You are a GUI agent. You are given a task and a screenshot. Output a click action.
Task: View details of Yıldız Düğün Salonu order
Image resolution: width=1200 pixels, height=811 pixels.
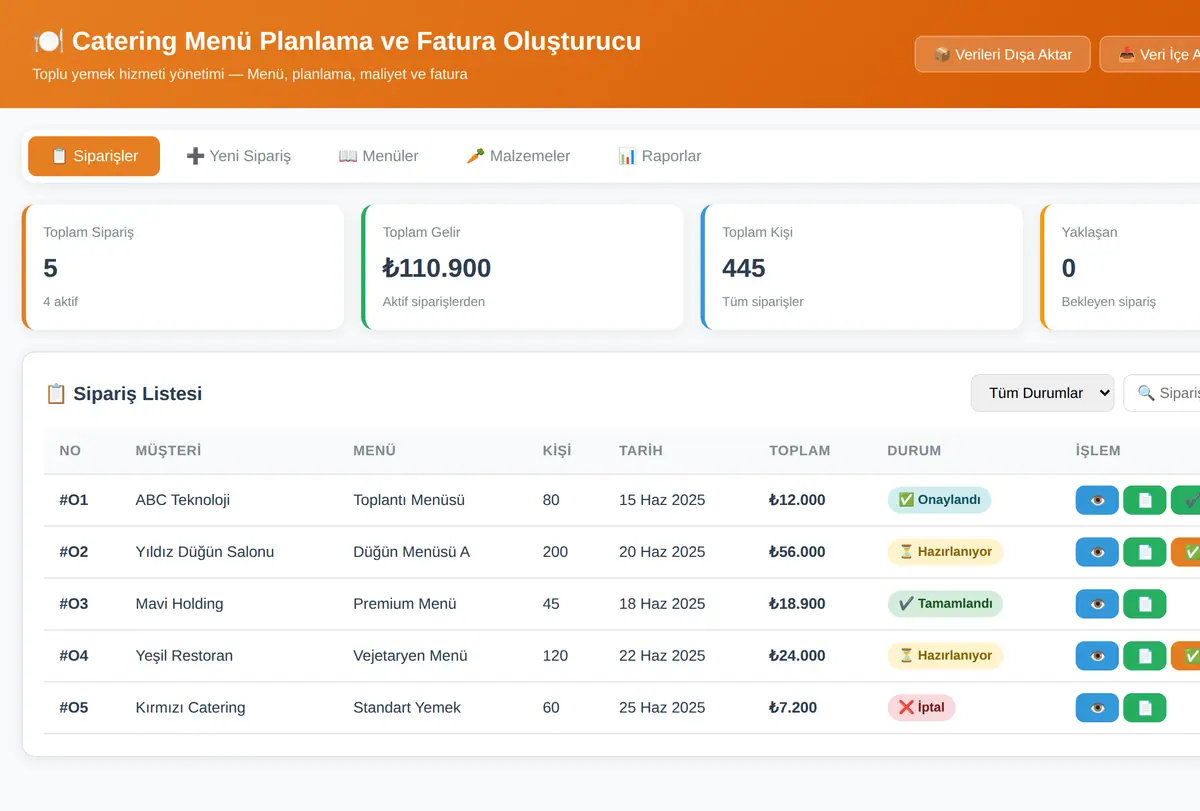point(1097,552)
